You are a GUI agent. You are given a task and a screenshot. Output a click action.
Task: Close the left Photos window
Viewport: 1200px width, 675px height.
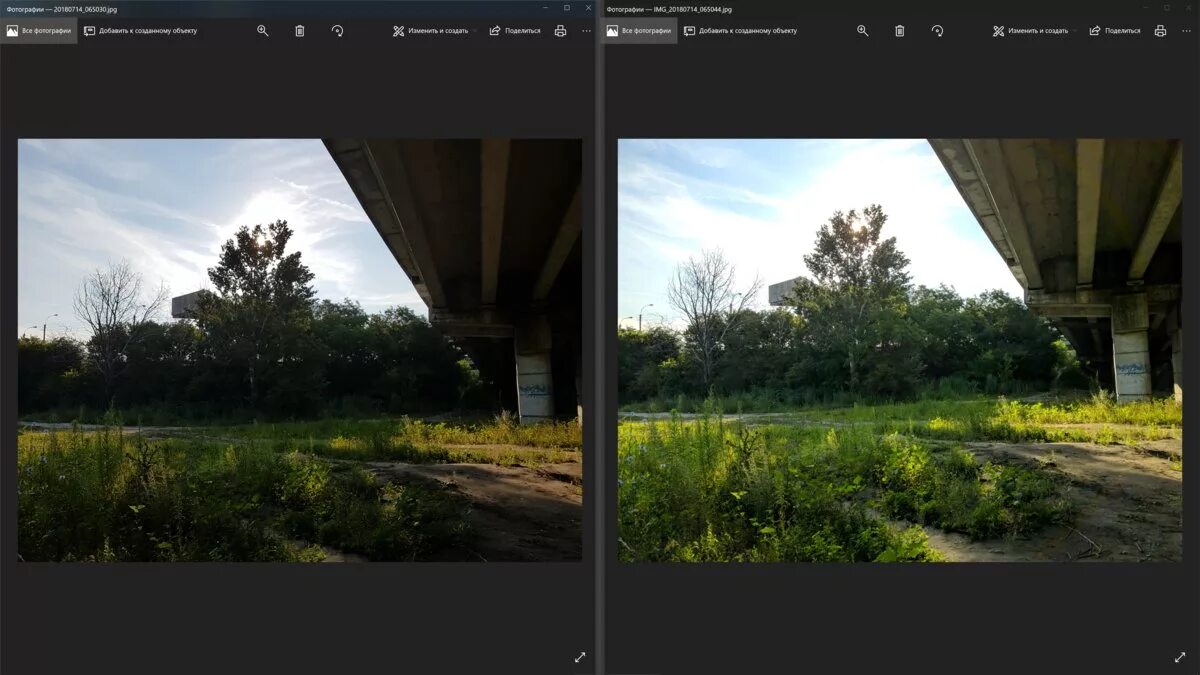(587, 8)
